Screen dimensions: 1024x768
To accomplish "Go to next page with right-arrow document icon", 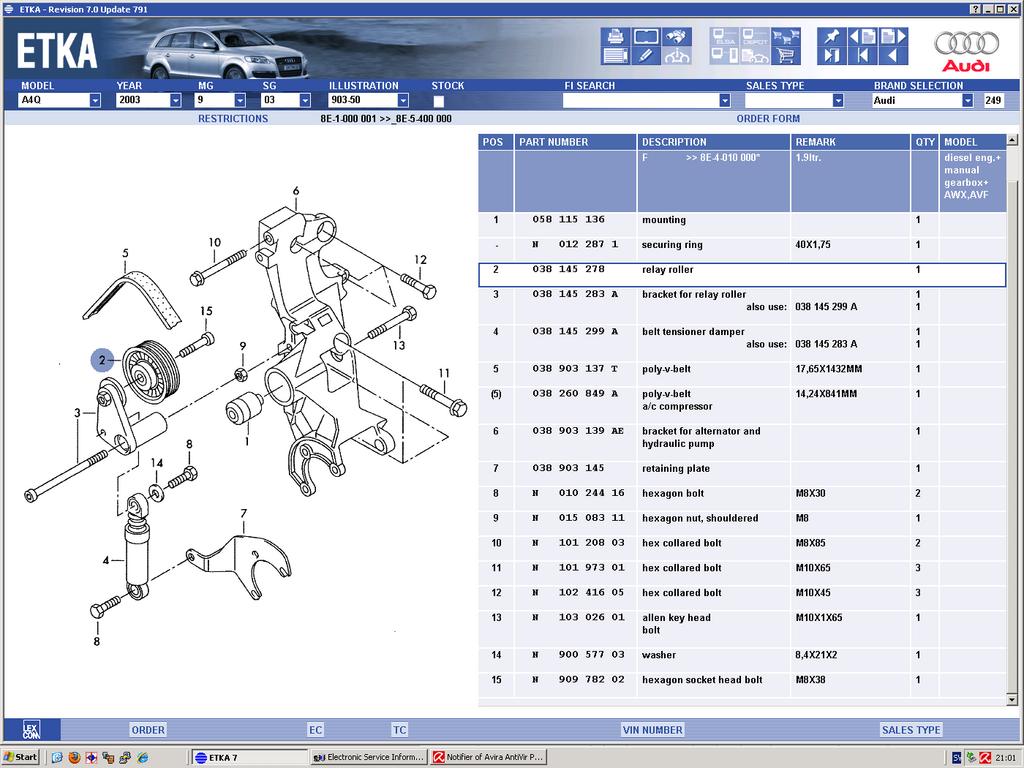I will point(892,36).
